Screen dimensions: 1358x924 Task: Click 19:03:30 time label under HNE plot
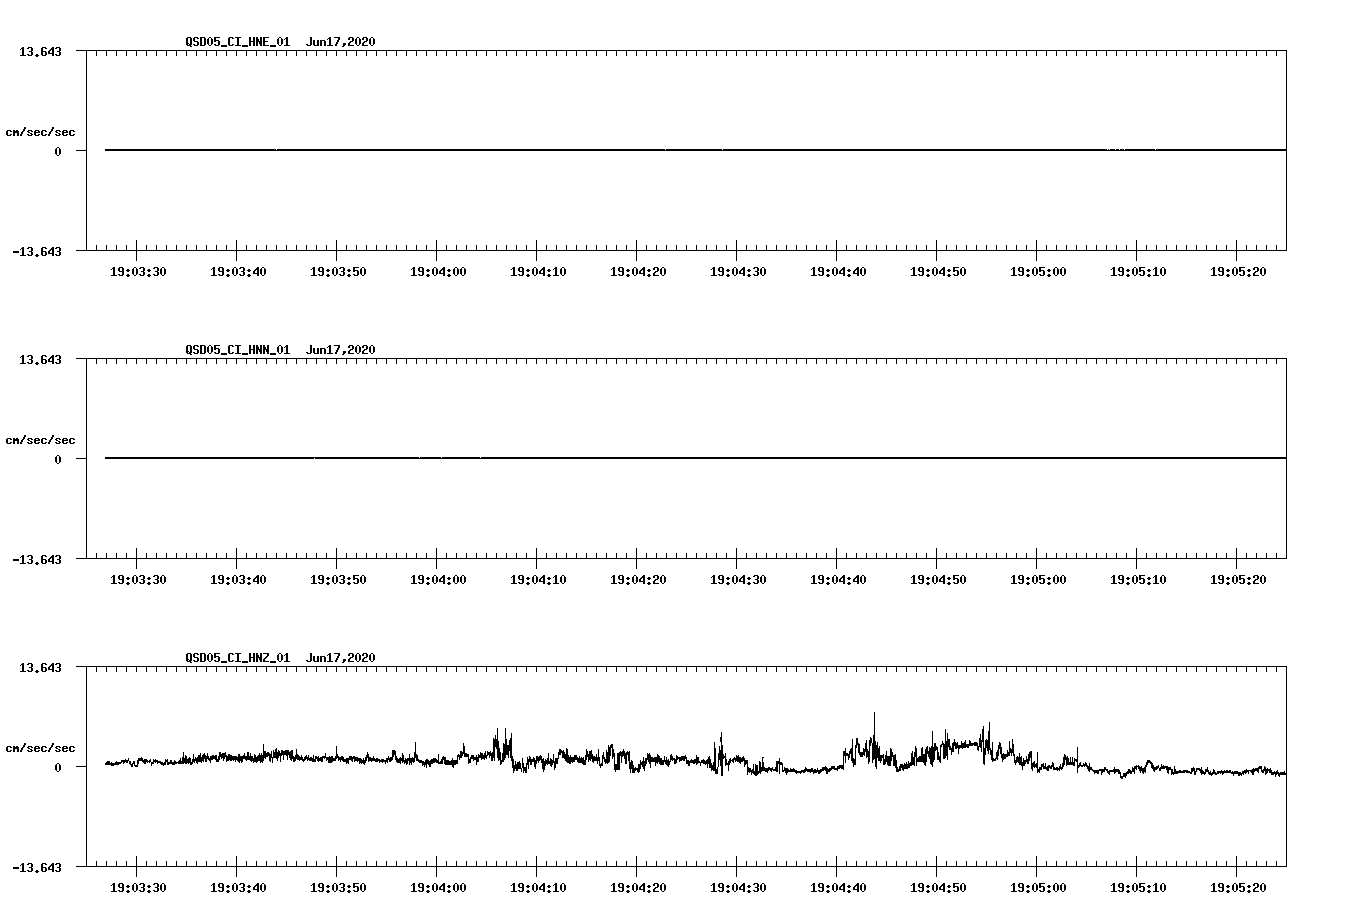pyautogui.click(x=138, y=271)
